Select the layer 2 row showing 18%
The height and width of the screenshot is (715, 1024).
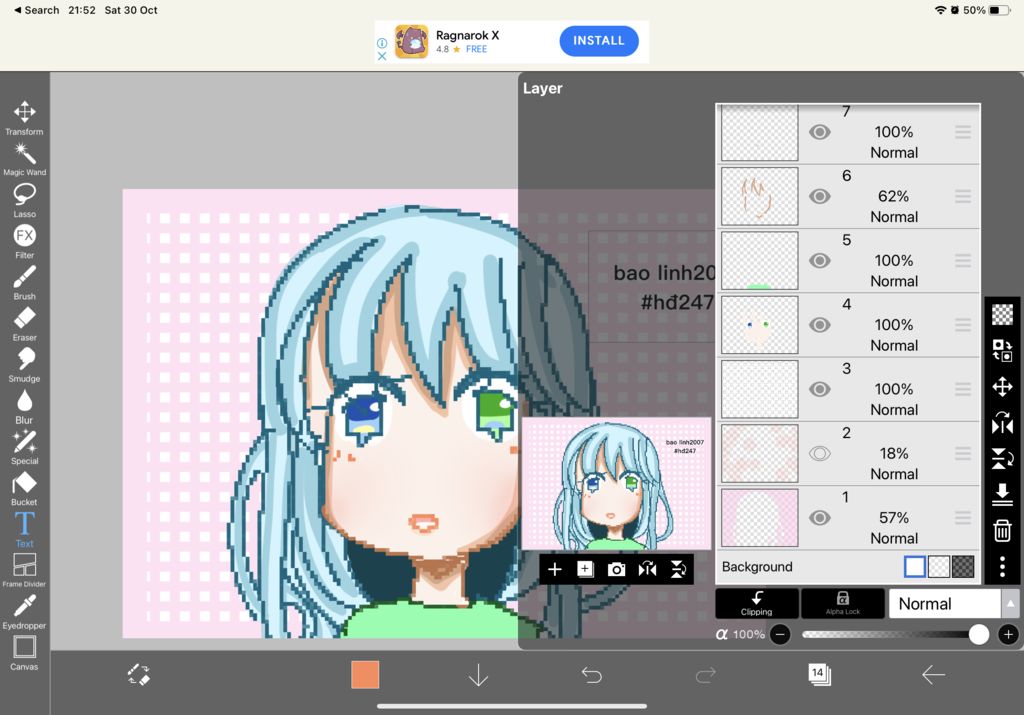point(849,453)
